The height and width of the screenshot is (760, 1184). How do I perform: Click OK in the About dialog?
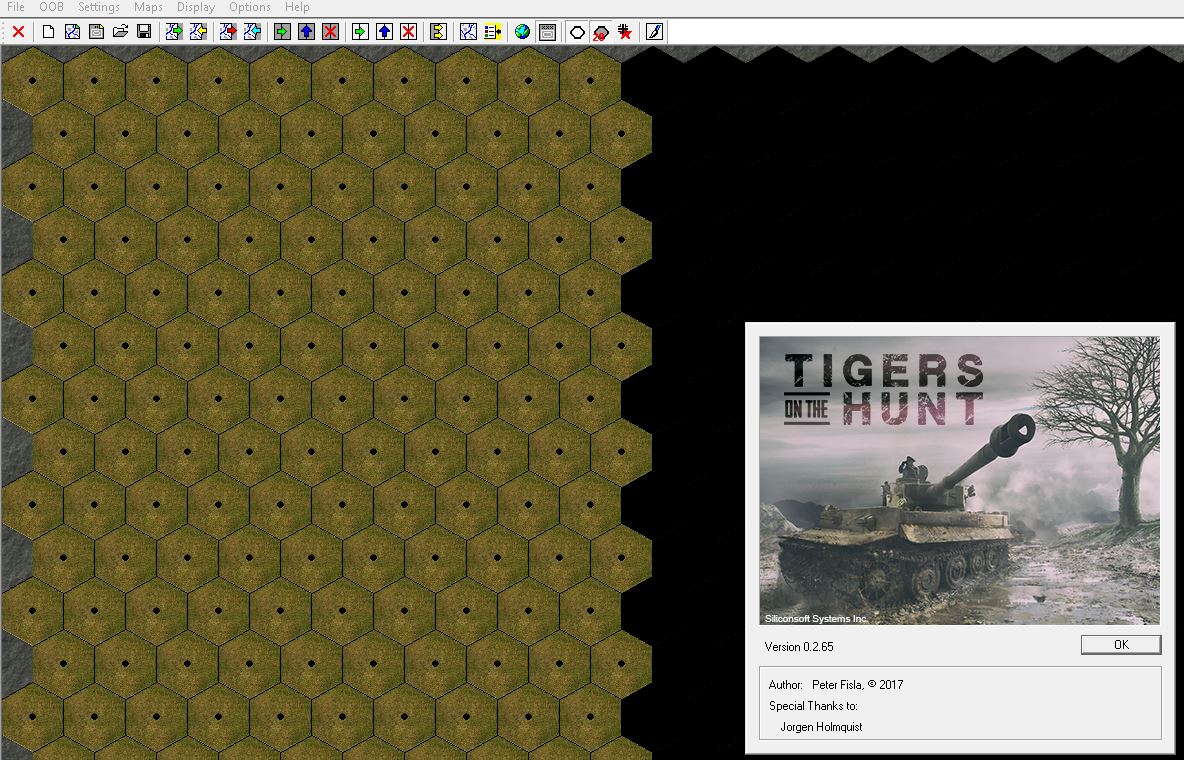[1121, 644]
